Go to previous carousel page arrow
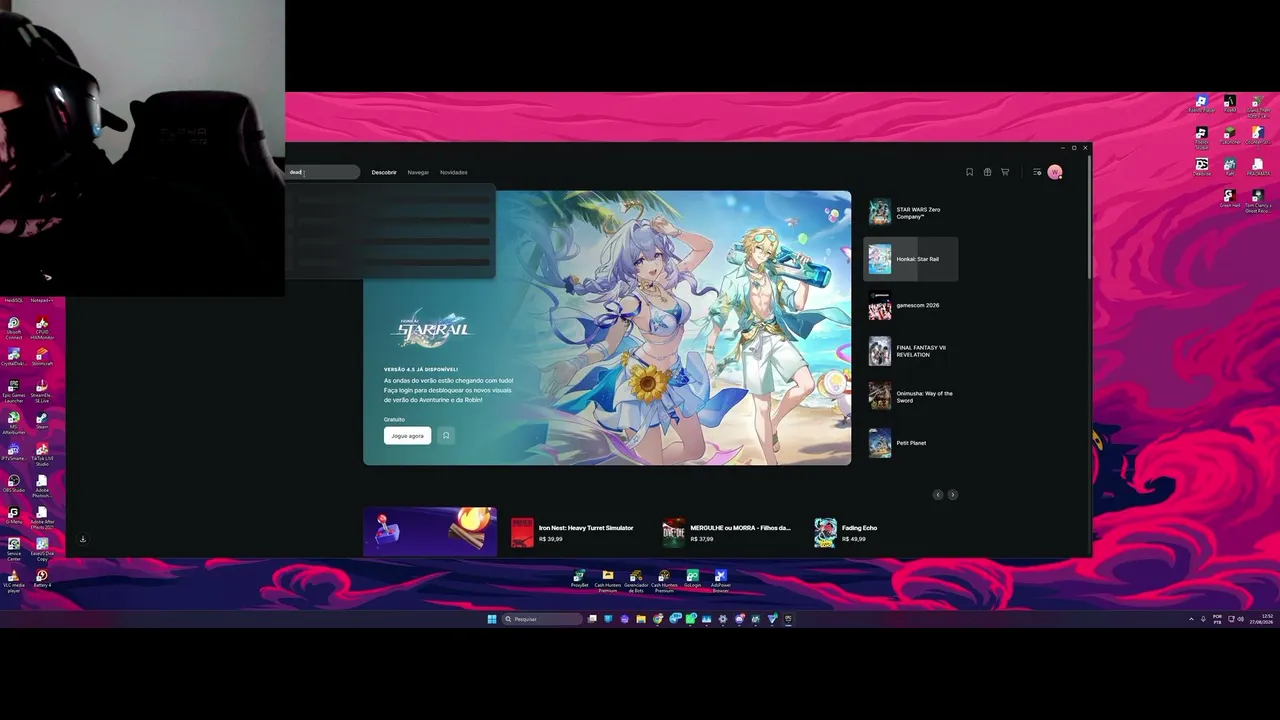 [938, 495]
